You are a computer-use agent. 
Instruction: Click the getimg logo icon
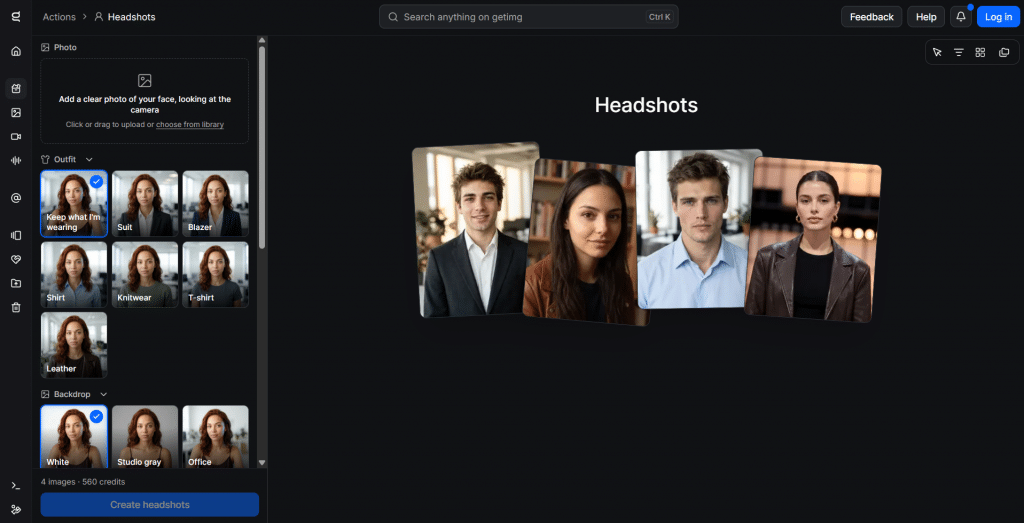(x=16, y=17)
